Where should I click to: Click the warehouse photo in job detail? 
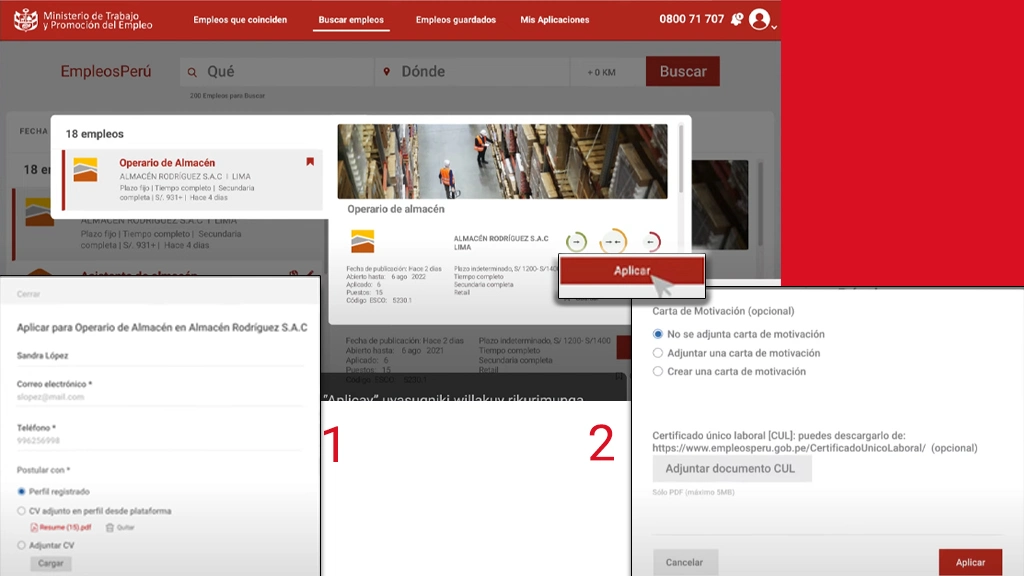(x=502, y=161)
